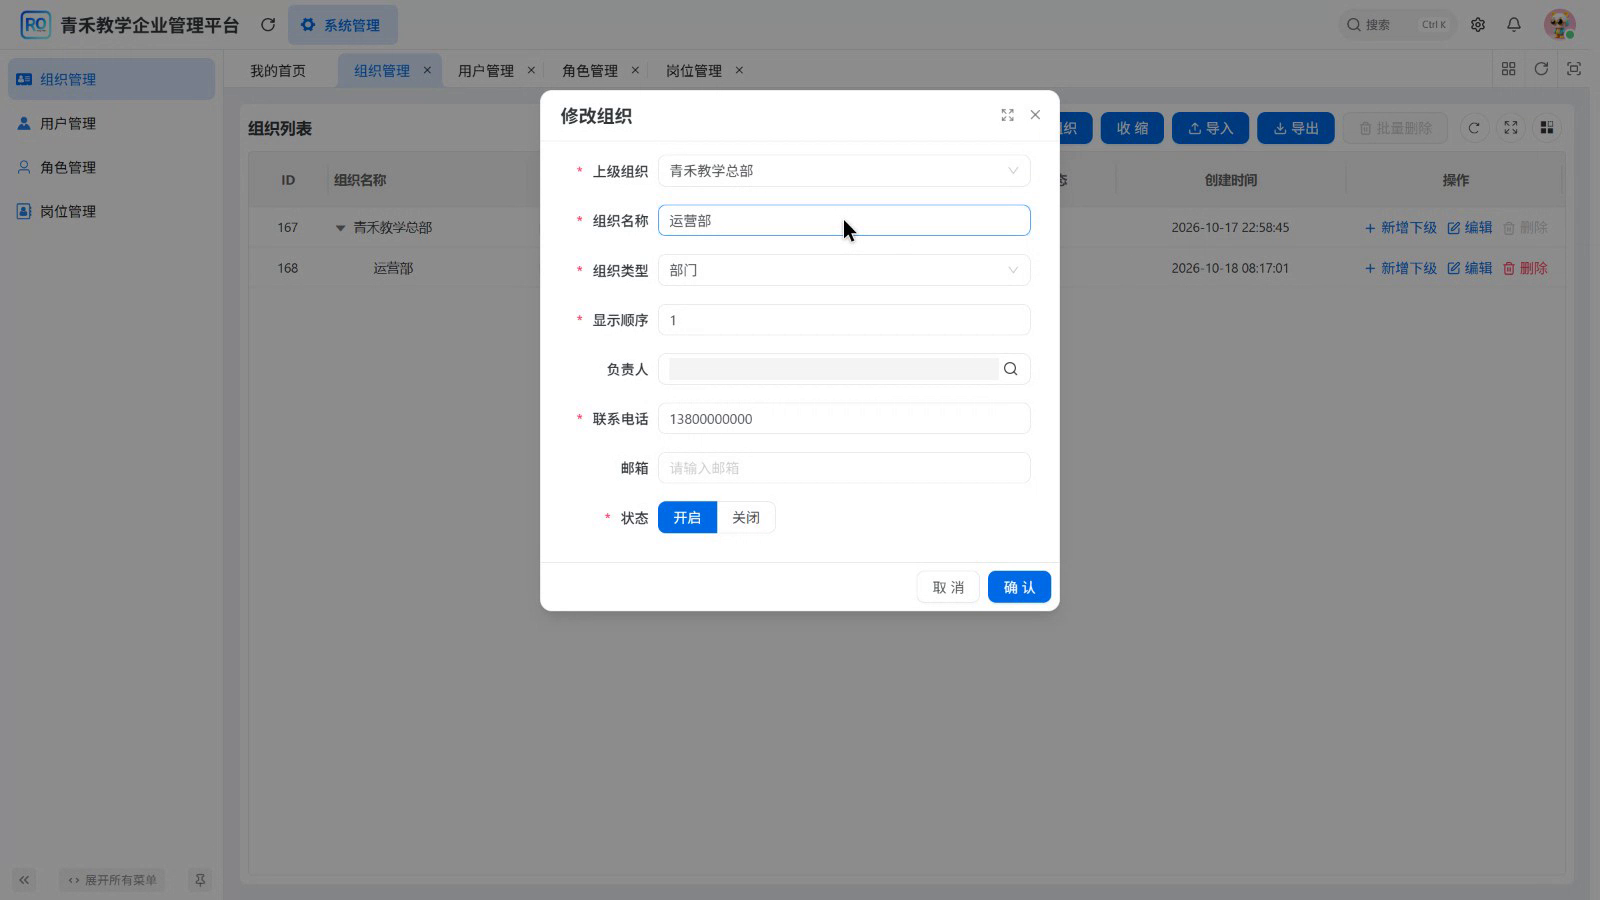This screenshot has width=1600, height=900.
Task: Set status to 关闭
Action: pyautogui.click(x=746, y=518)
